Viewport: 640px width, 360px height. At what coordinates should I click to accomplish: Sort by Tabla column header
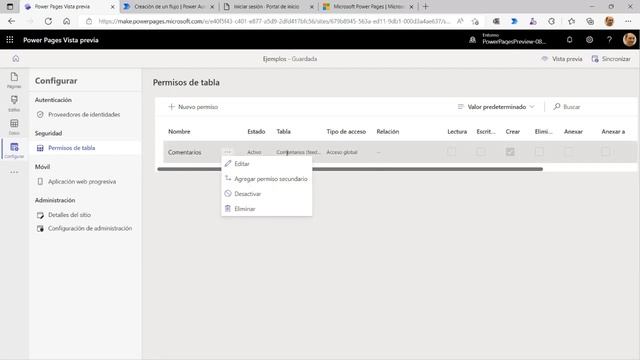[x=284, y=131]
